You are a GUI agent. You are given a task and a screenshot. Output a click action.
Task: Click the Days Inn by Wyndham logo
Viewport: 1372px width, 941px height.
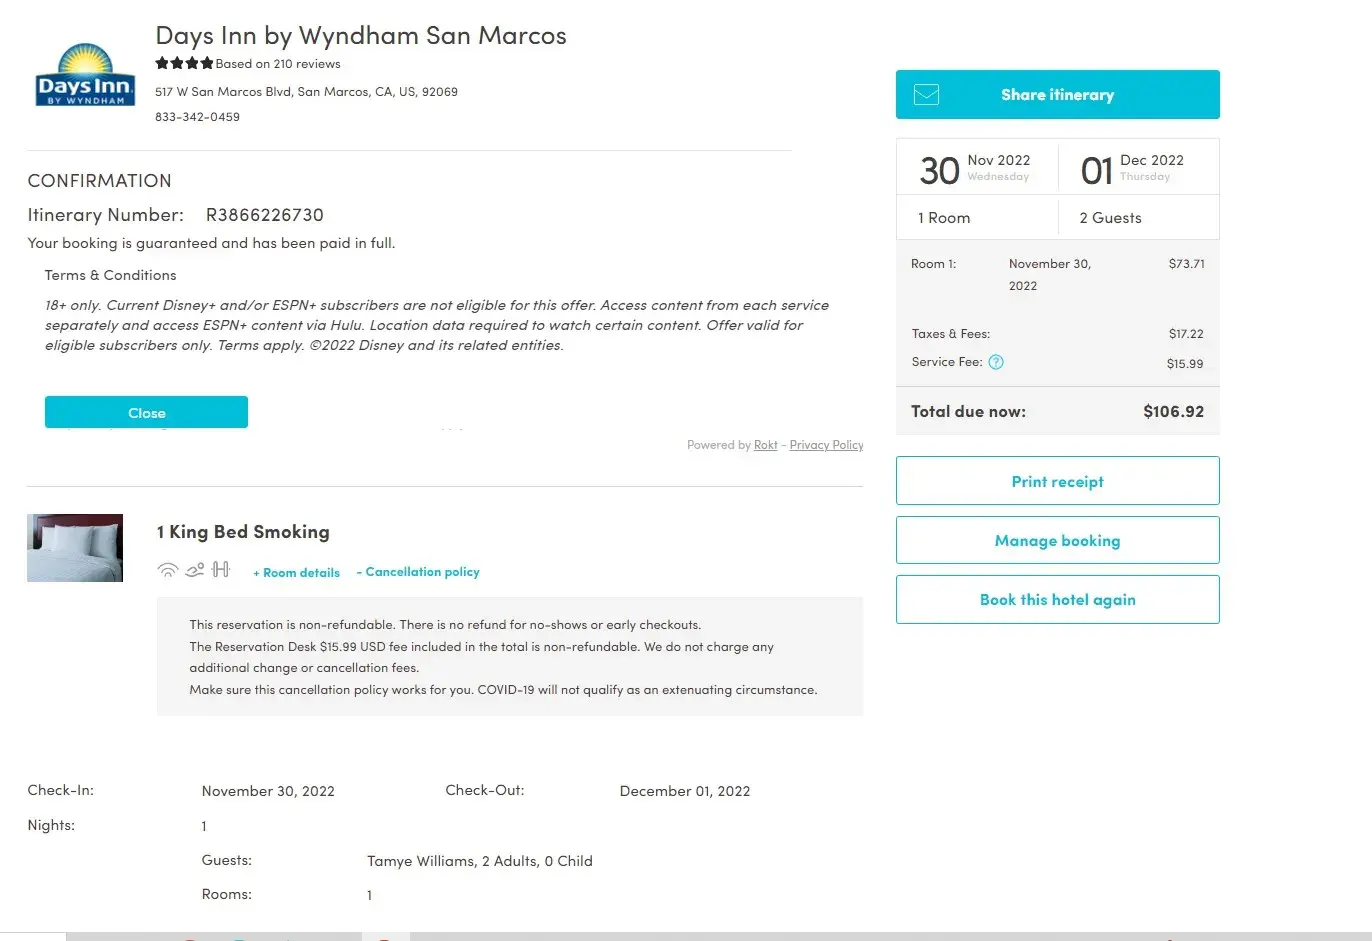pyautogui.click(x=85, y=75)
